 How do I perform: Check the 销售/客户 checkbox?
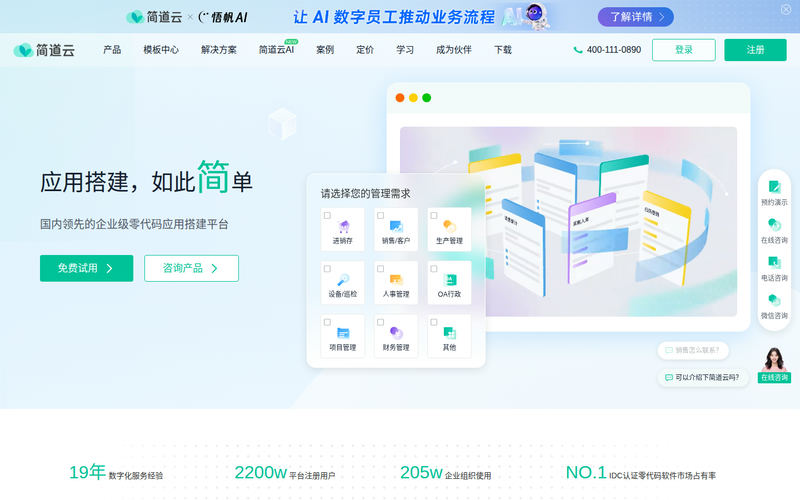380,215
